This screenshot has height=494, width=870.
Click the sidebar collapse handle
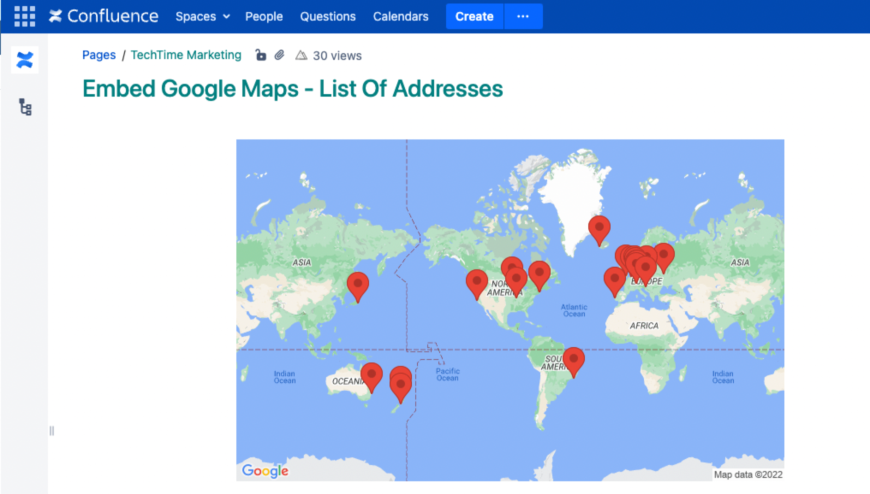click(x=52, y=431)
